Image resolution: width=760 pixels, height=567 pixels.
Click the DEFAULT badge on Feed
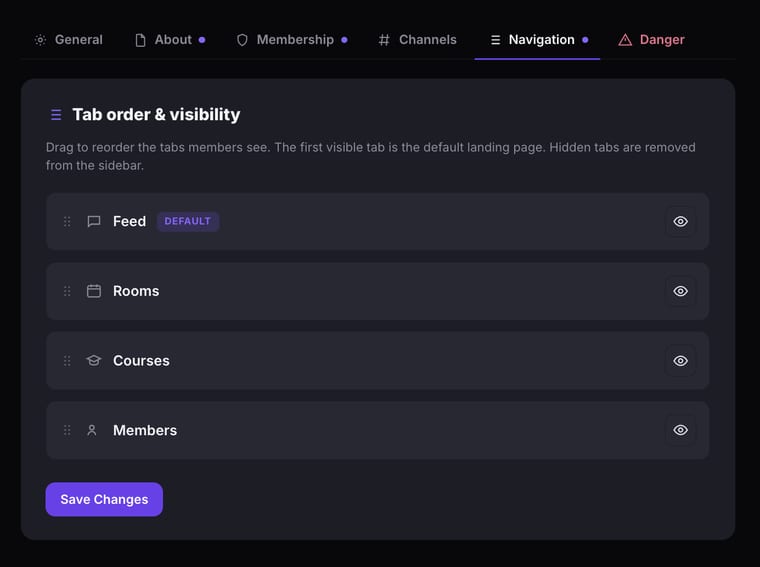(x=188, y=221)
